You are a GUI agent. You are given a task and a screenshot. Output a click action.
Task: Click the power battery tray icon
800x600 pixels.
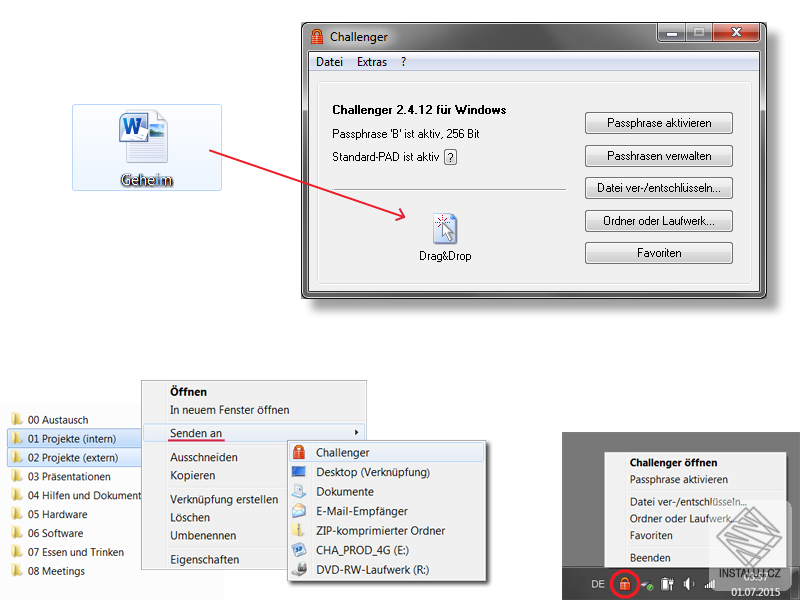point(667,584)
